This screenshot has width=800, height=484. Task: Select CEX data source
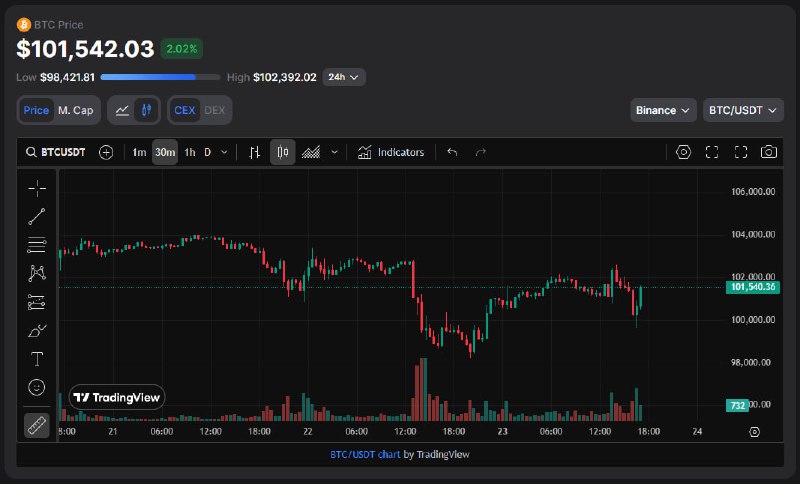click(185, 110)
